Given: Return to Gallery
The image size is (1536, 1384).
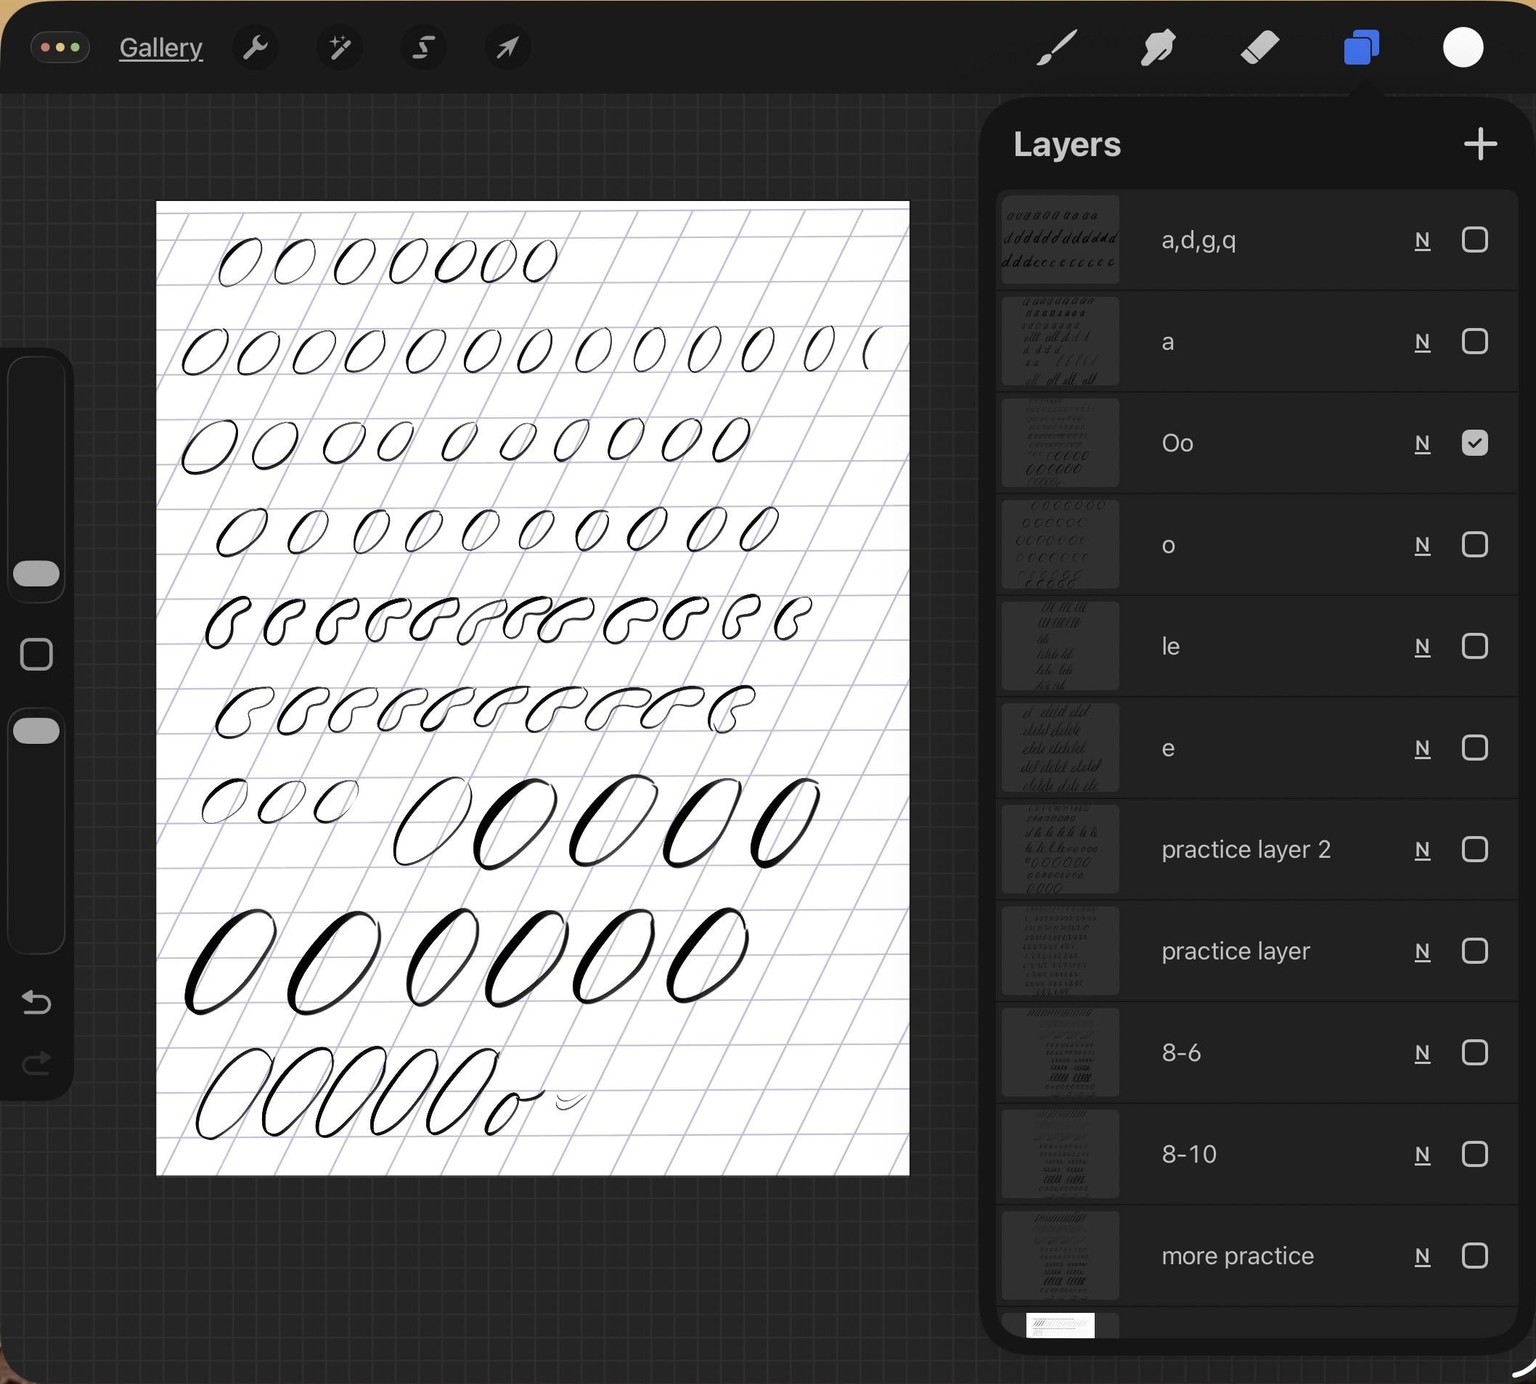Looking at the screenshot, I should point(161,47).
